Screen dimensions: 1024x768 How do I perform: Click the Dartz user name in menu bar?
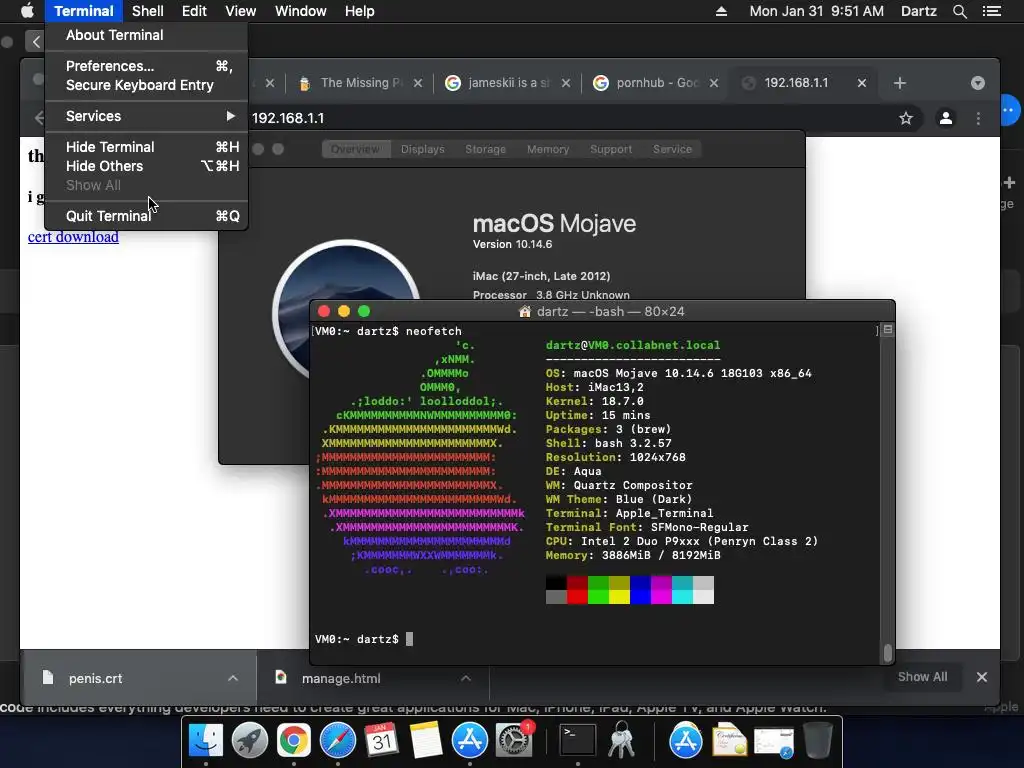(918, 11)
